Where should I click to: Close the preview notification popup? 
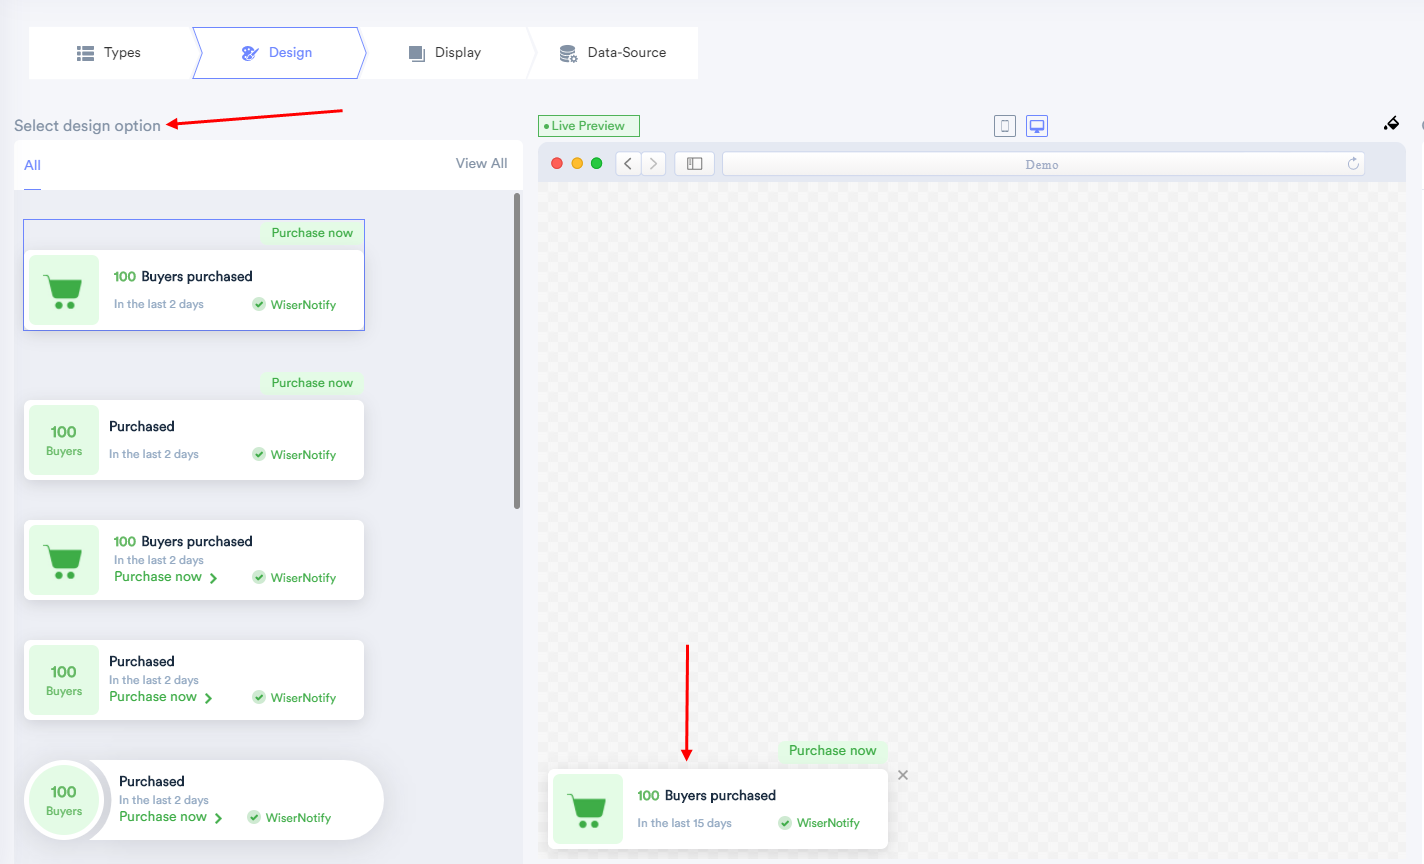coord(903,775)
